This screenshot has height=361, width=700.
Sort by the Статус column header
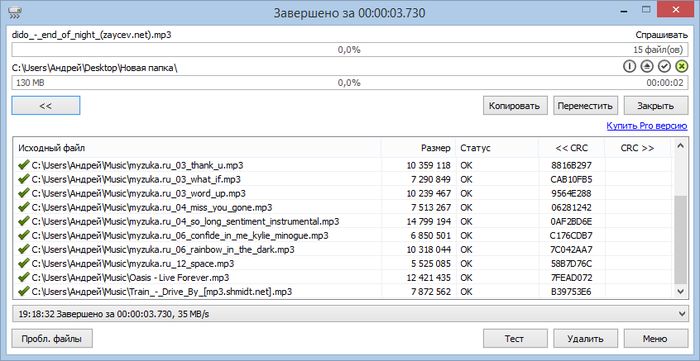click(497, 148)
